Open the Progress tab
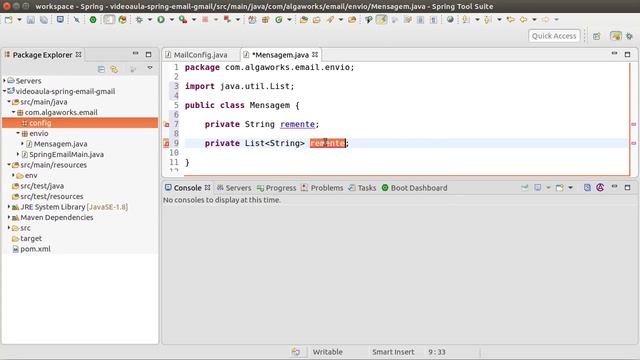Viewport: 640px width, 360px height. pyautogui.click(x=276, y=188)
